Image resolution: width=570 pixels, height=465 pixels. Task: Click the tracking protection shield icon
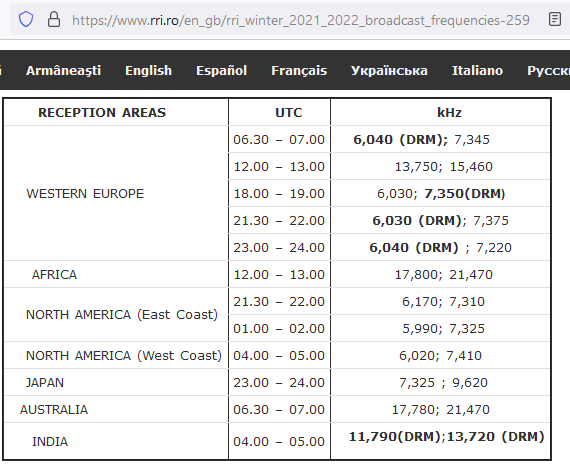tap(26, 19)
